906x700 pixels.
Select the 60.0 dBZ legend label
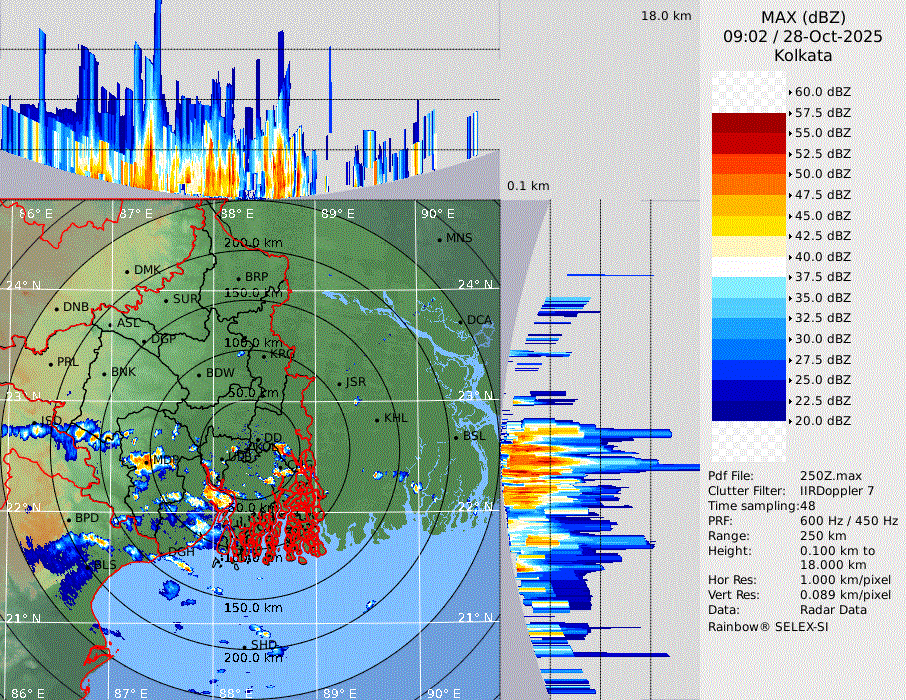point(822,92)
